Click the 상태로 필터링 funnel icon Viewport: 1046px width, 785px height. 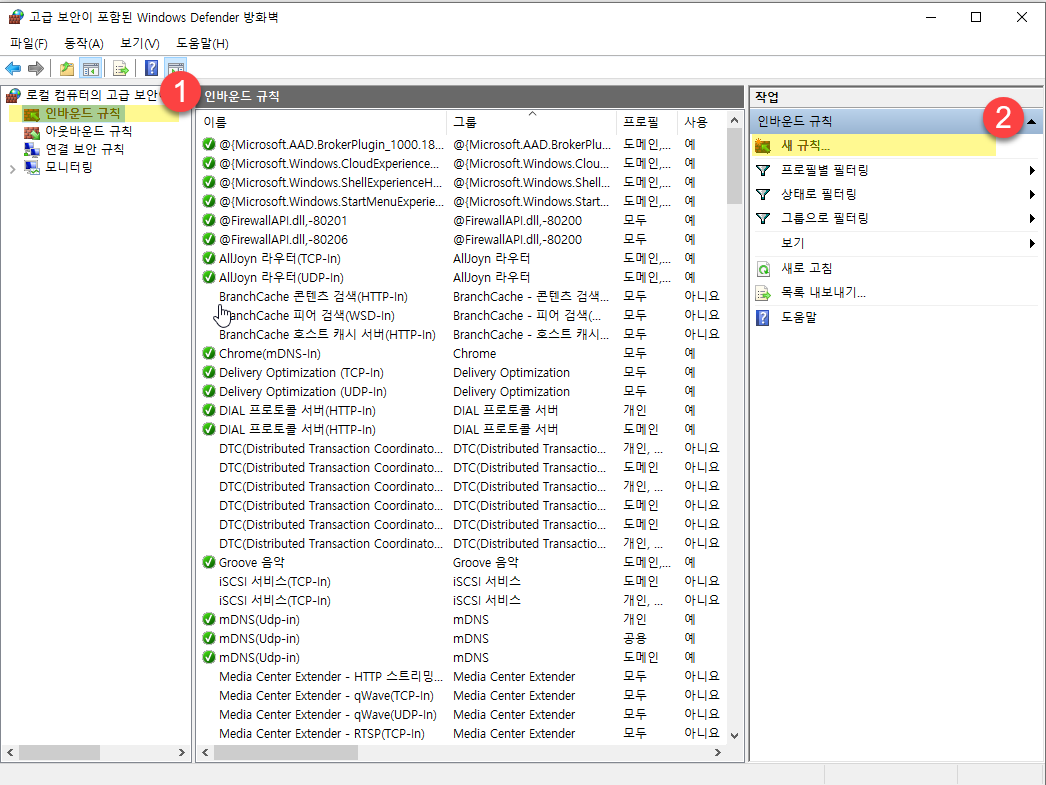[763, 195]
